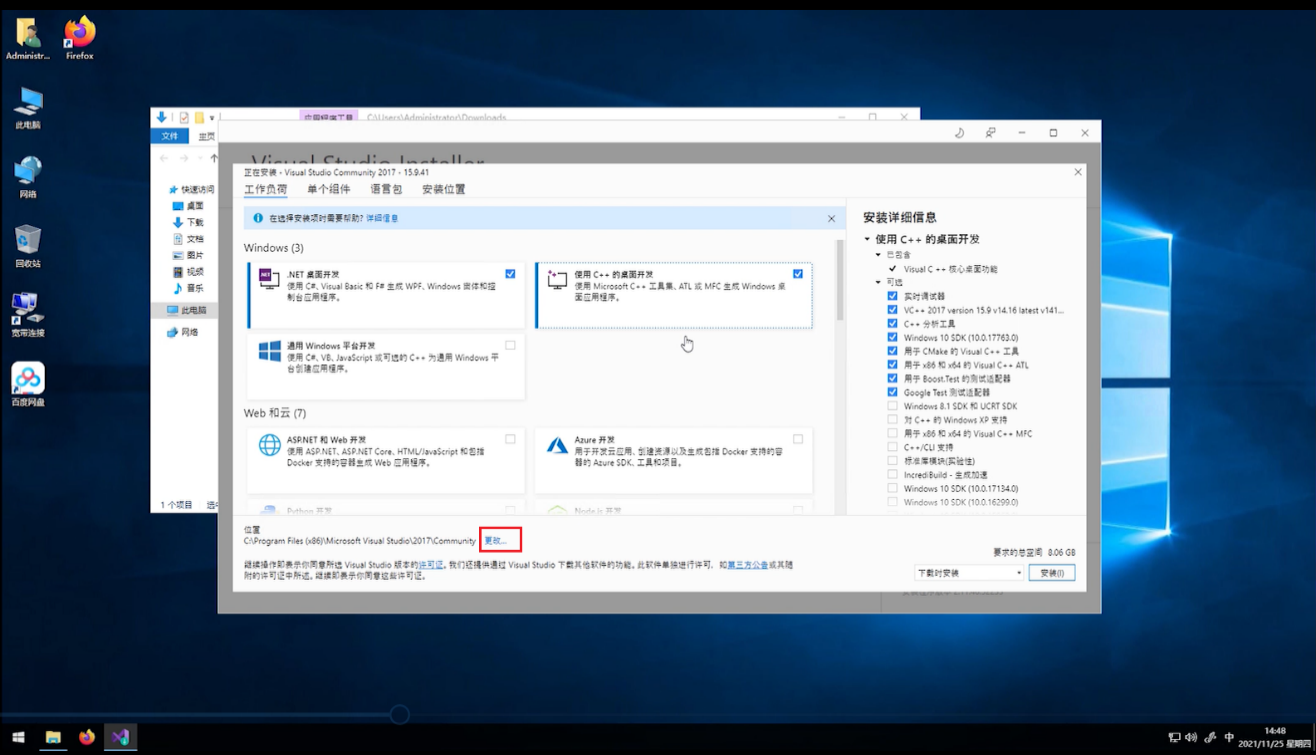Switch to the 工作负荷 tab
The height and width of the screenshot is (755, 1316).
tap(265, 189)
